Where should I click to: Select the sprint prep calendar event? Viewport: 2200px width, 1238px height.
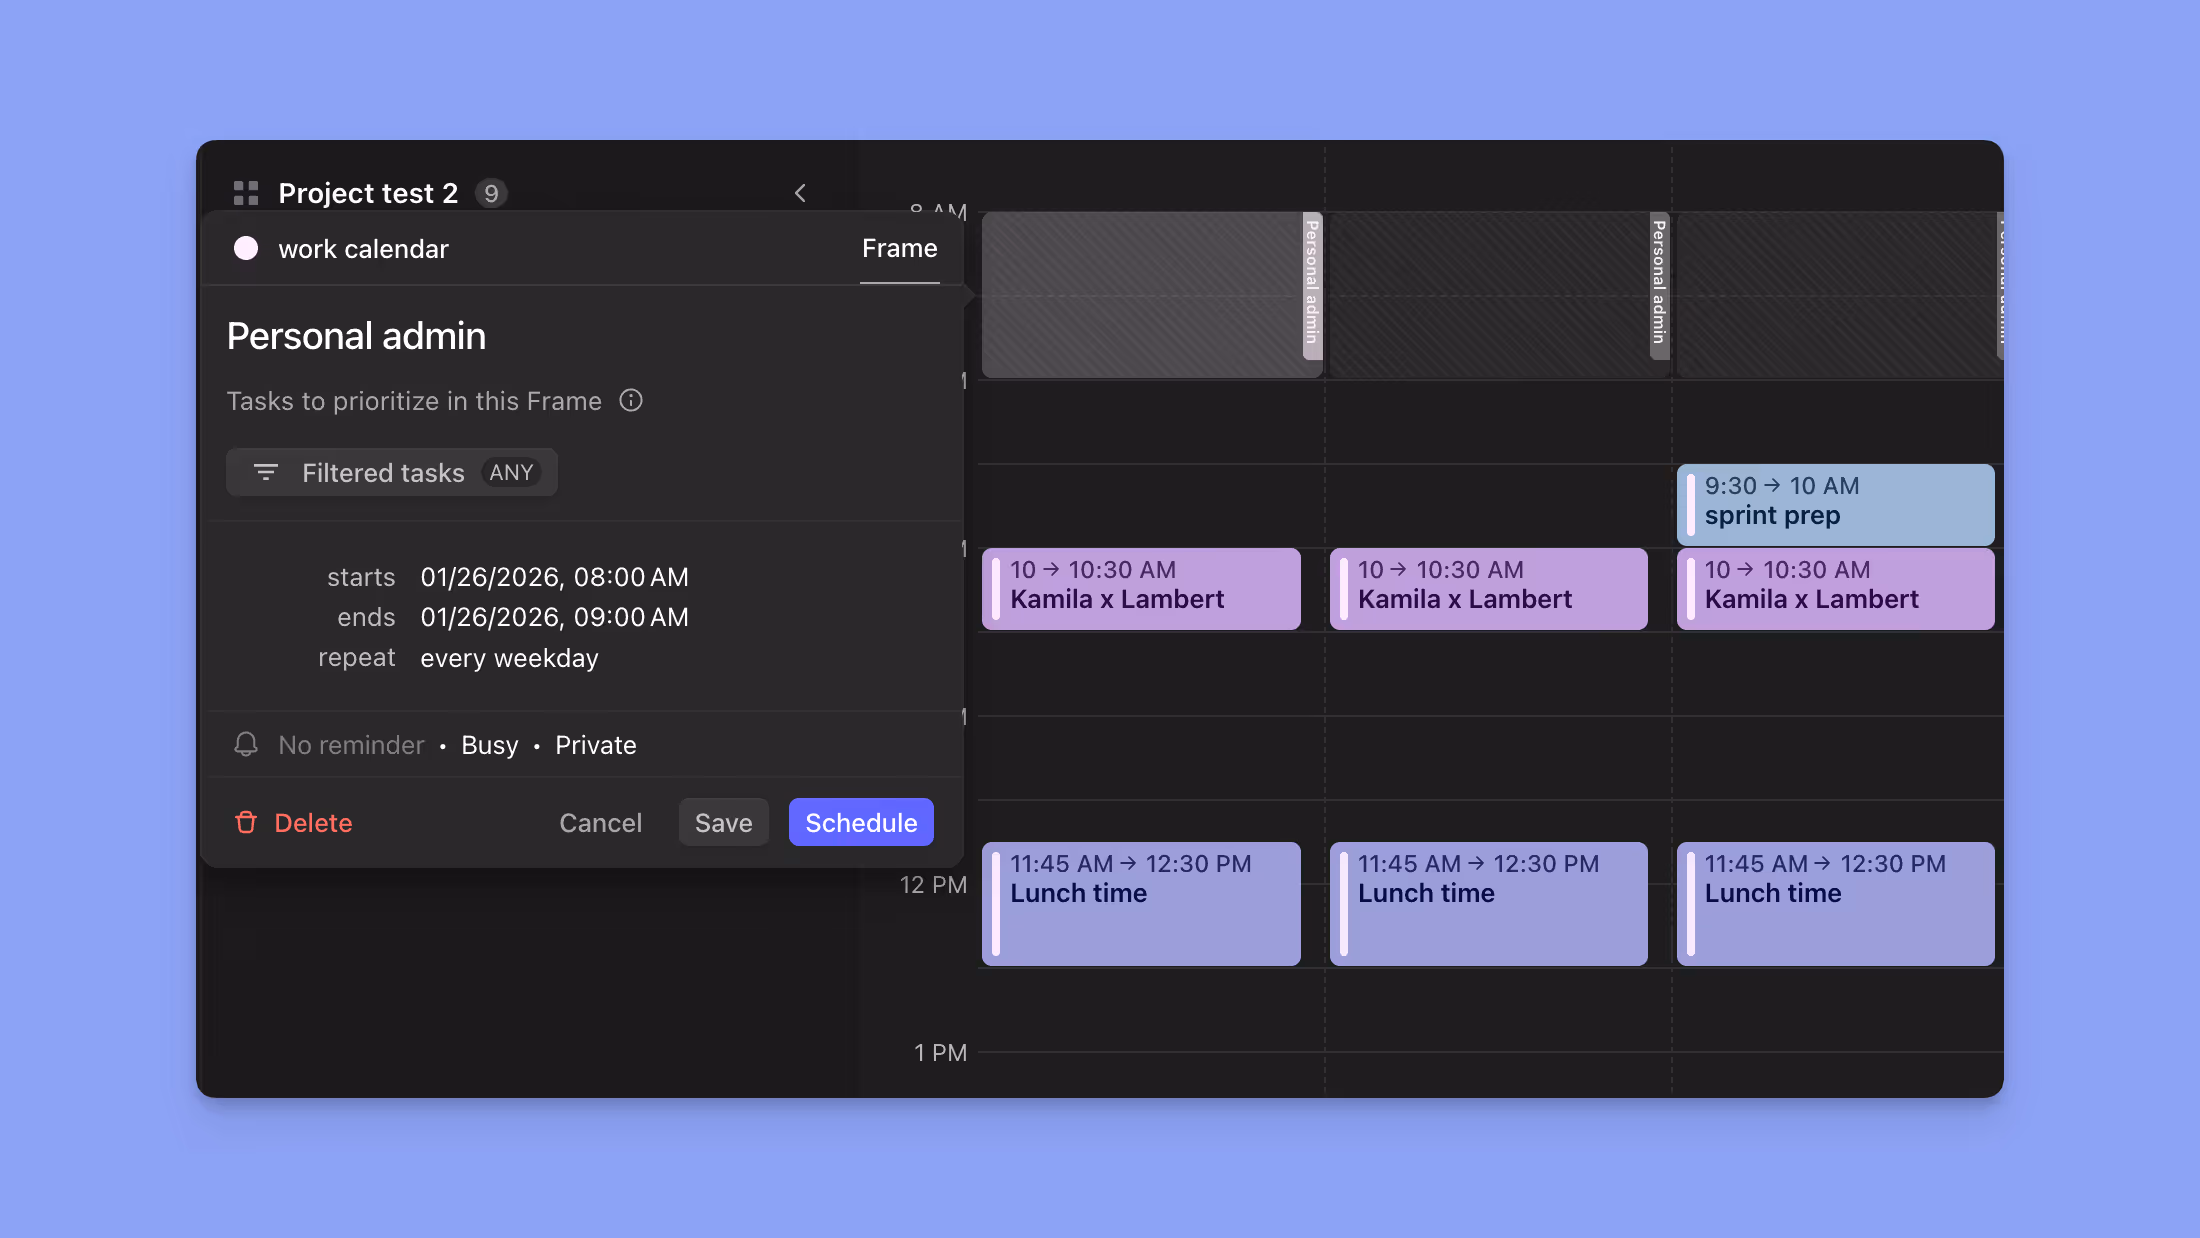coord(1835,504)
